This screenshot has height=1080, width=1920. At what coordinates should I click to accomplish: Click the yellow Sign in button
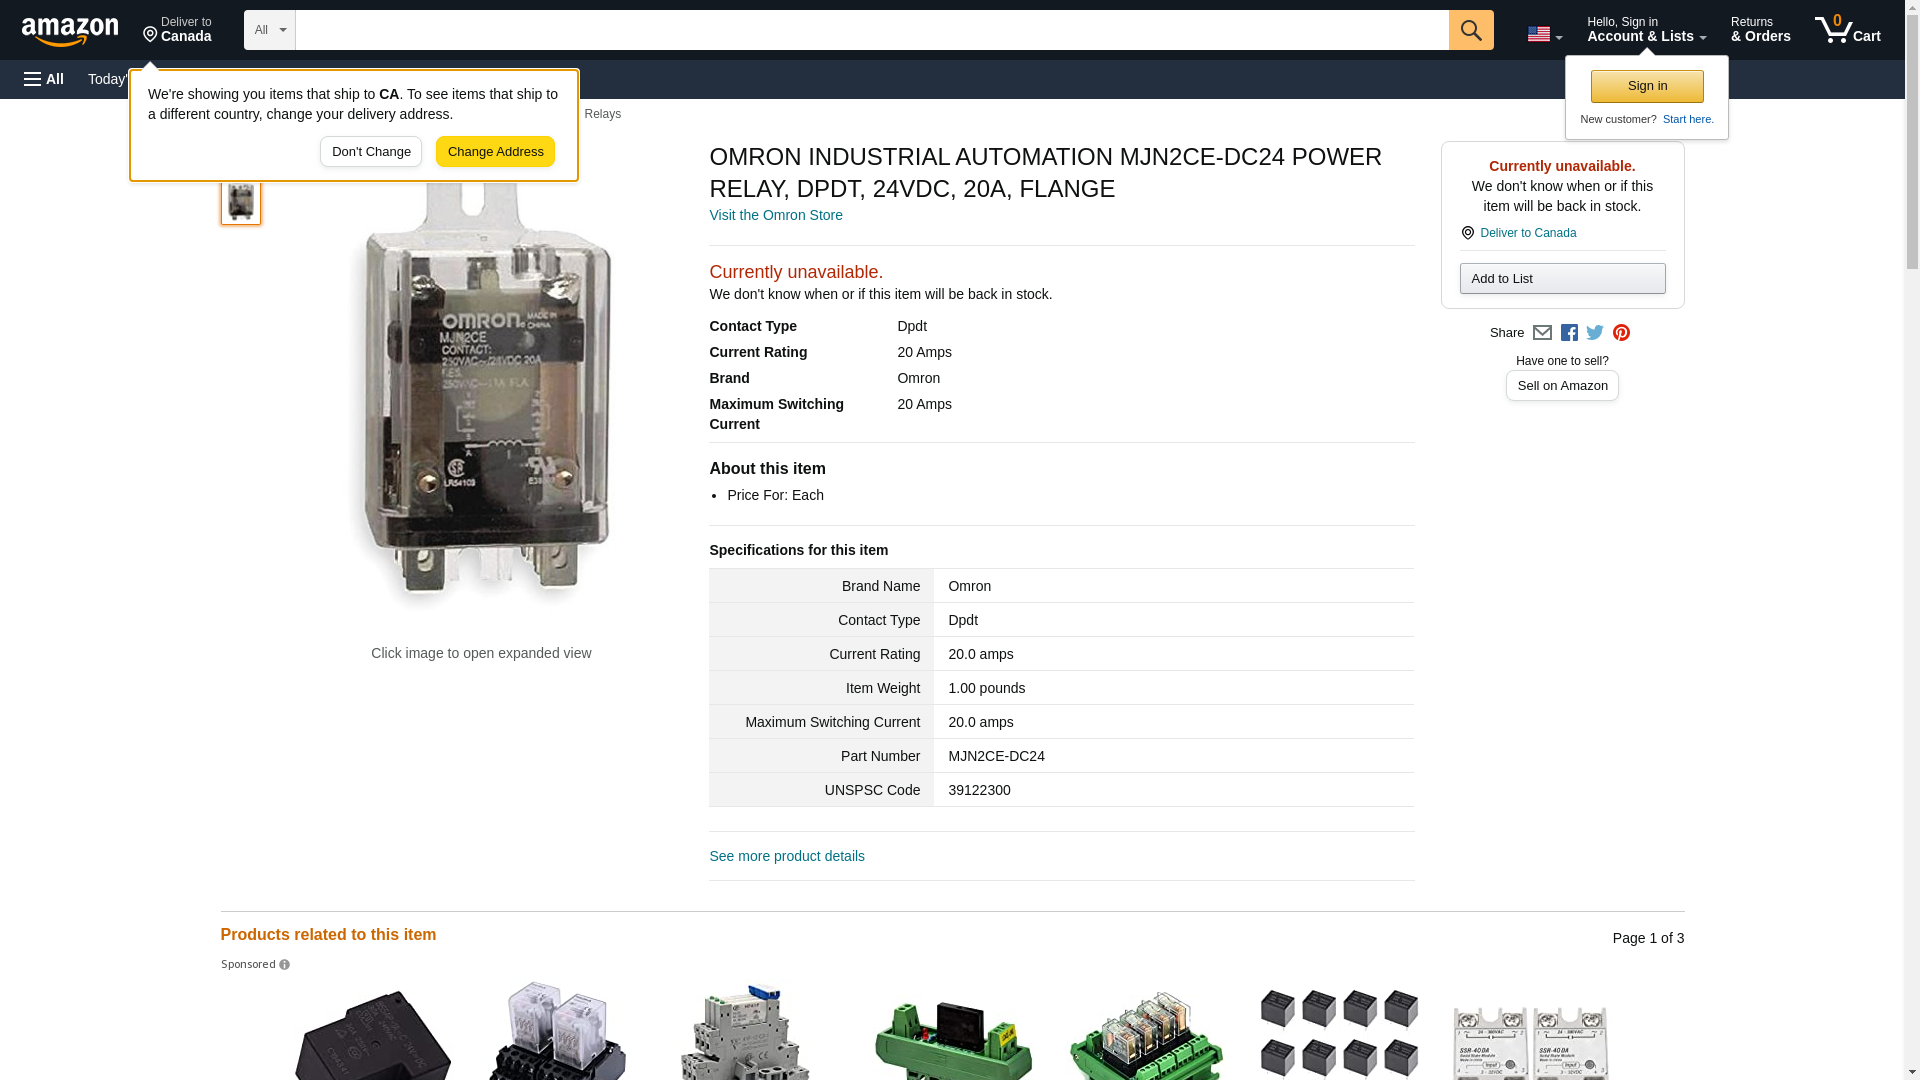pos(1646,86)
